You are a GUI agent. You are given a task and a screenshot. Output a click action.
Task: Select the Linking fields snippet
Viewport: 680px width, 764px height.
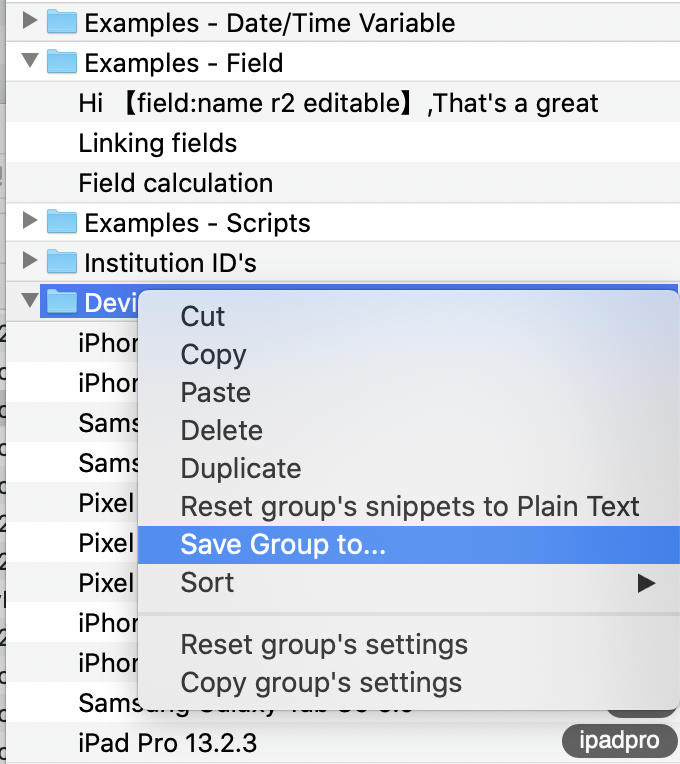point(343,143)
